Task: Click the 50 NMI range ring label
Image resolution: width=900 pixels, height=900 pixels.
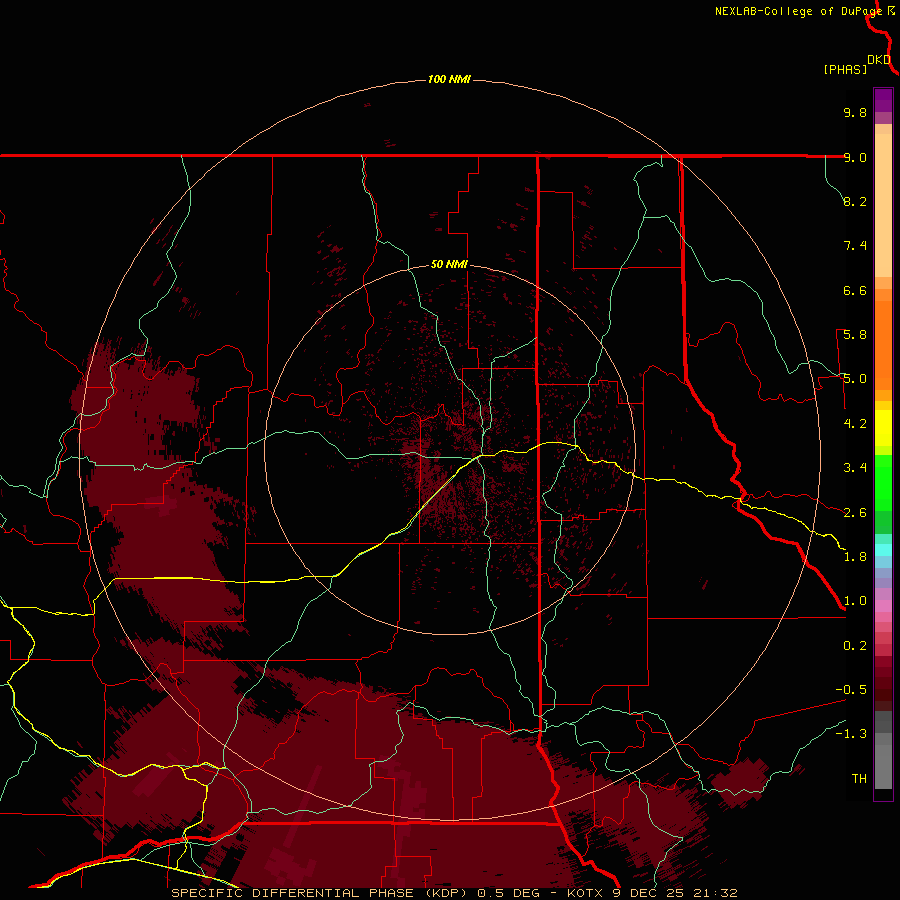Action: [449, 264]
